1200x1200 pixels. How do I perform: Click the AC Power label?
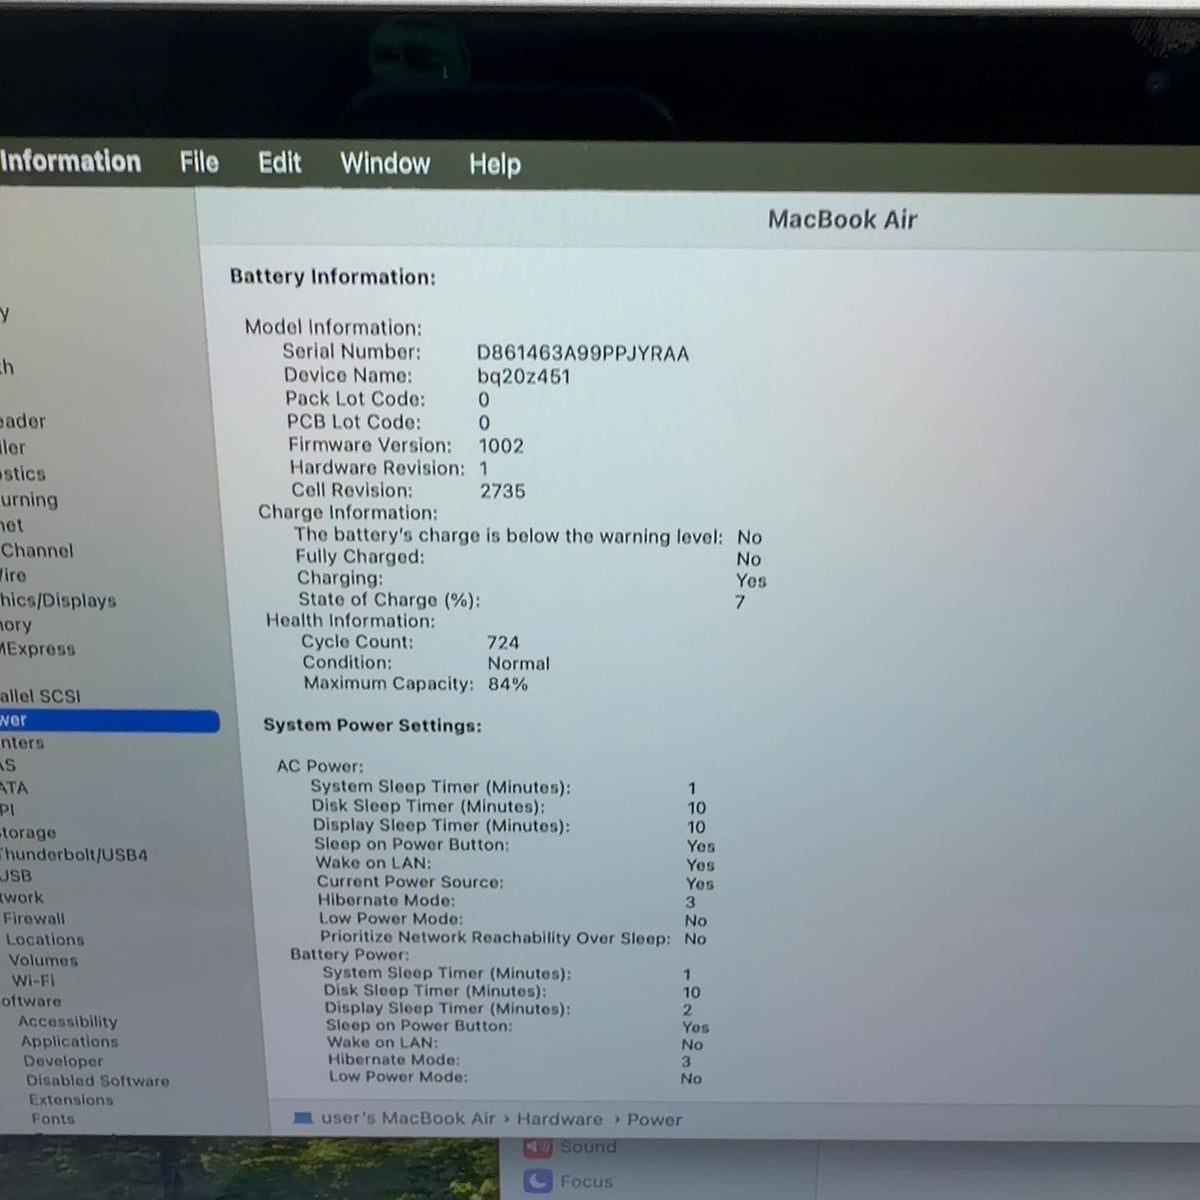coord(320,766)
